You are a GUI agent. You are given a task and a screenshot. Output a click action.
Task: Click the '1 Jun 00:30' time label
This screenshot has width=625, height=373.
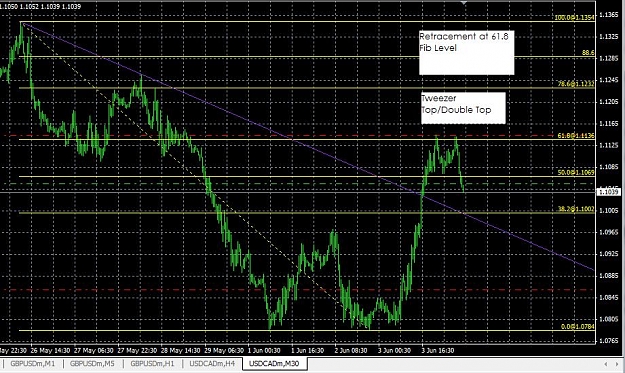(264, 351)
